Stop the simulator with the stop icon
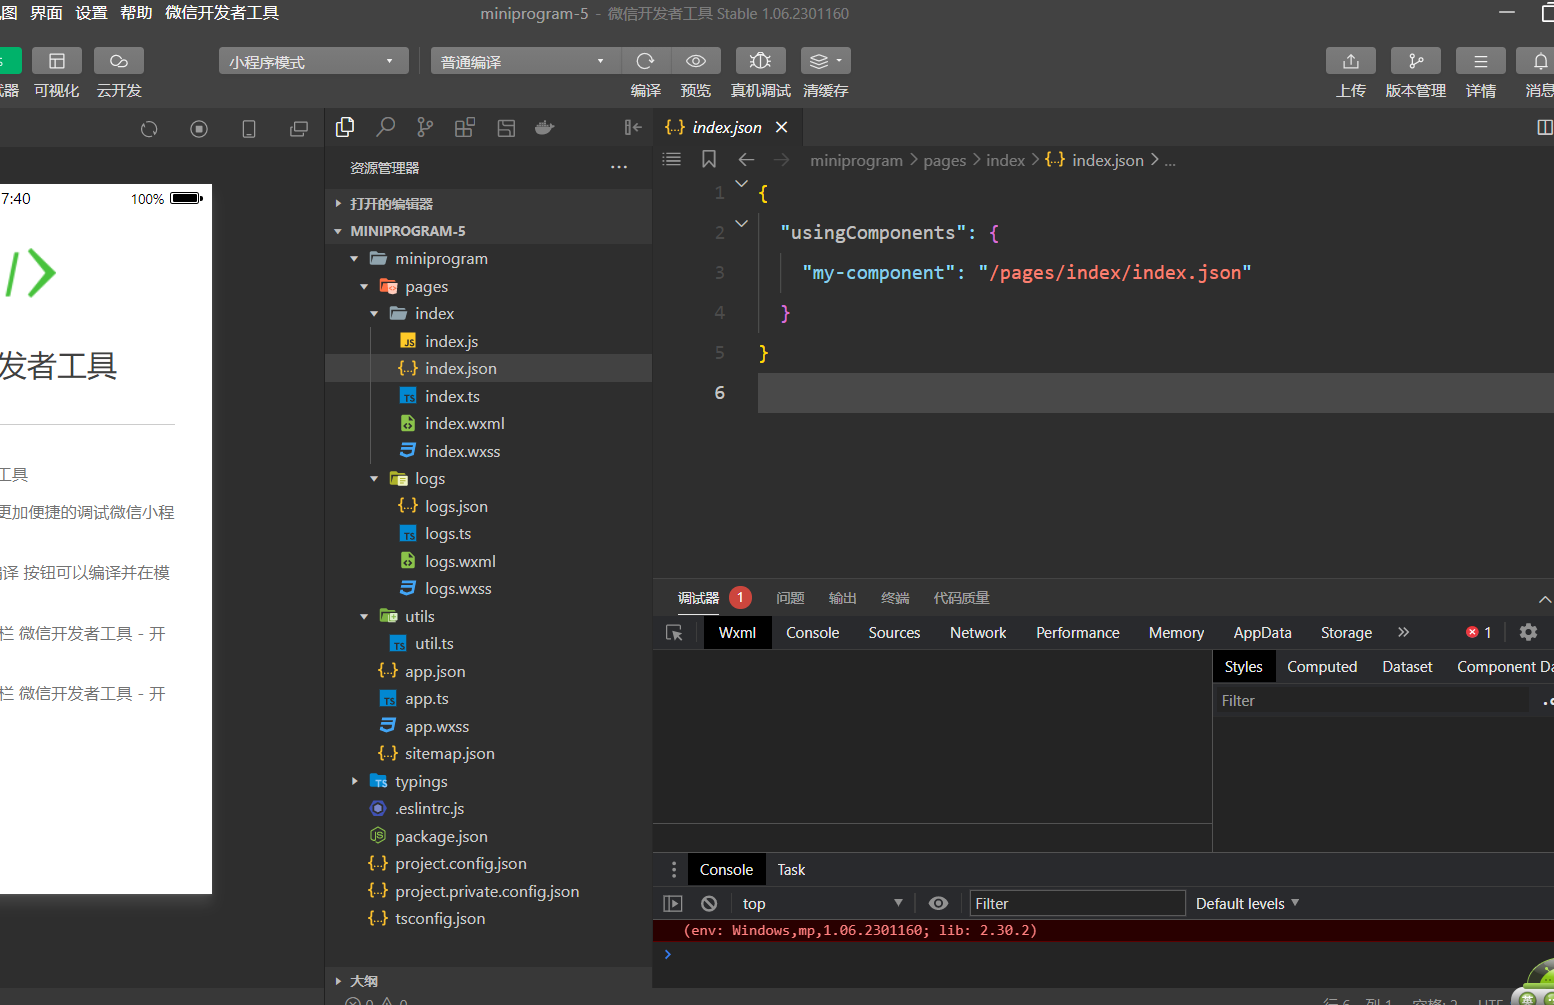1554x1005 pixels. tap(199, 129)
